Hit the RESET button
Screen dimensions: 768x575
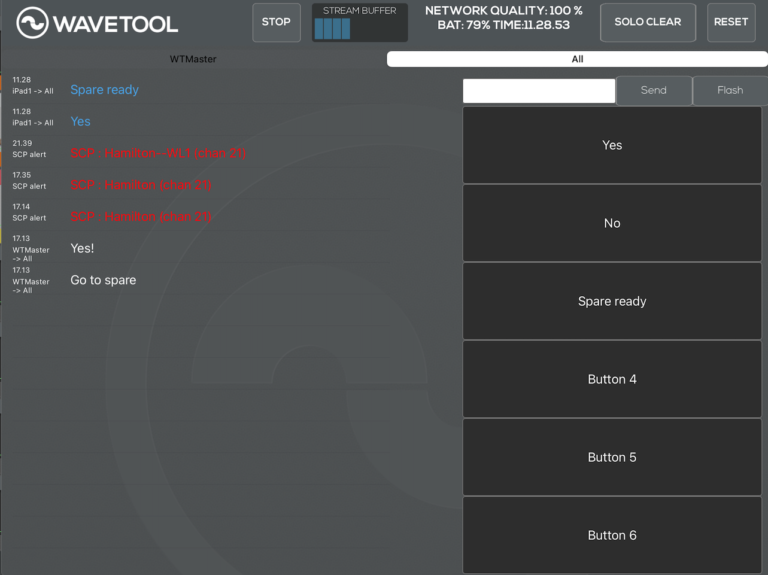click(731, 22)
